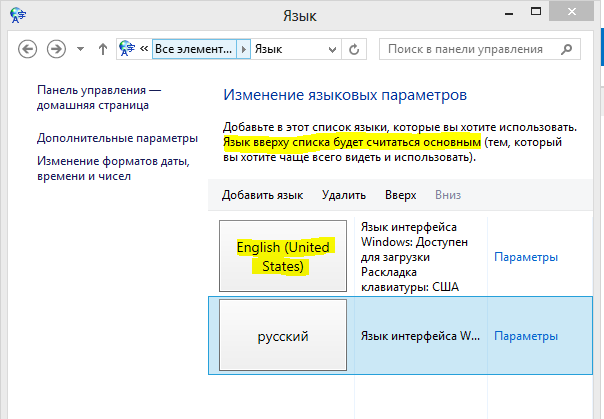Open Параметры for English (United States)

click(526, 257)
